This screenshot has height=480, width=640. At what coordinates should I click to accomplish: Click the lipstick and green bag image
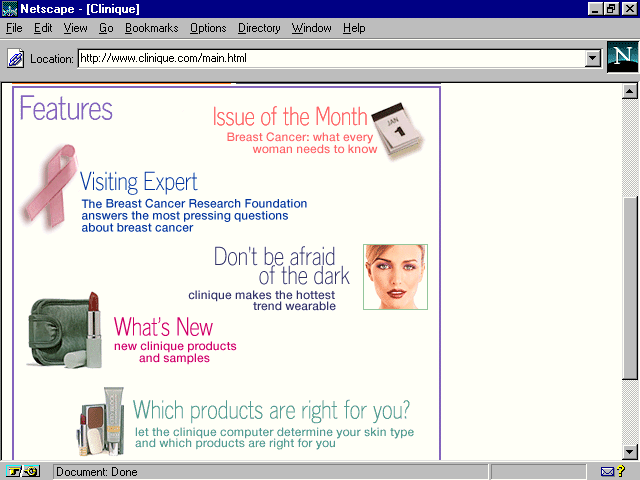(67, 331)
